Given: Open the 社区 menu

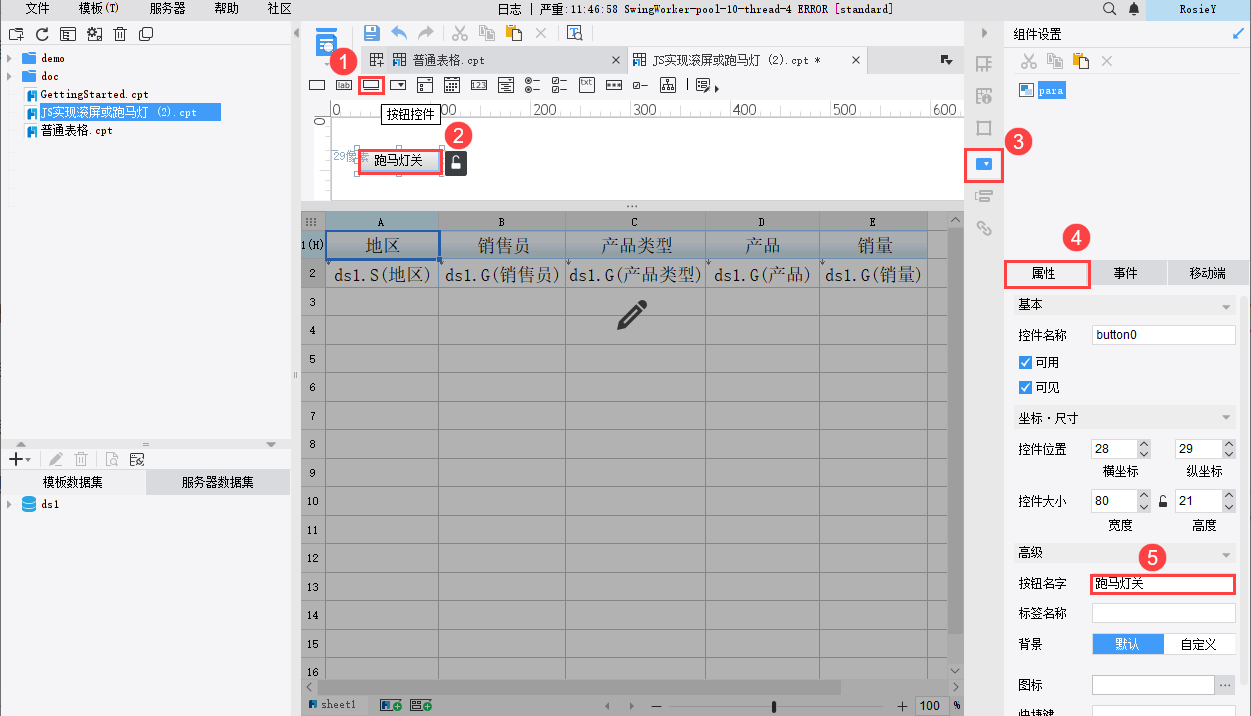Looking at the screenshot, I should coord(280,8).
